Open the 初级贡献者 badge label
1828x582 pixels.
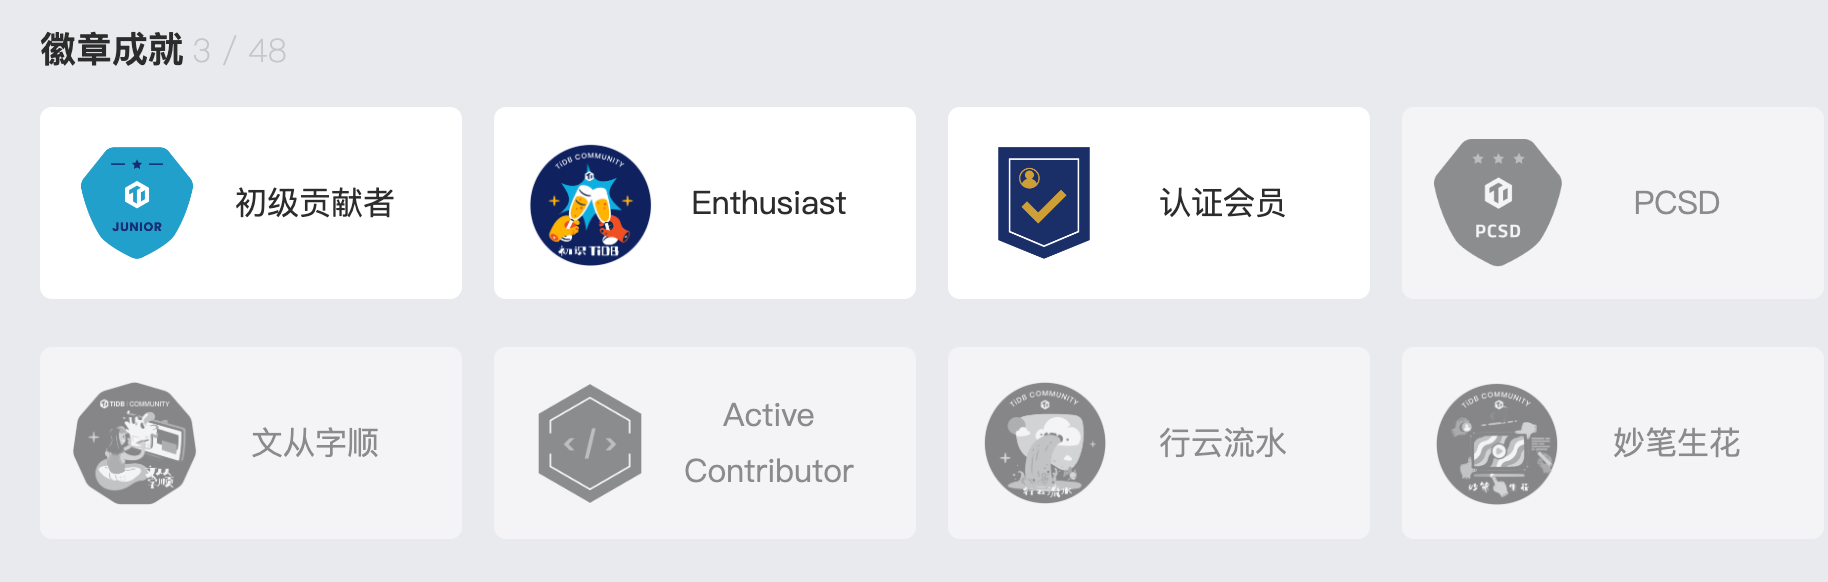[315, 203]
